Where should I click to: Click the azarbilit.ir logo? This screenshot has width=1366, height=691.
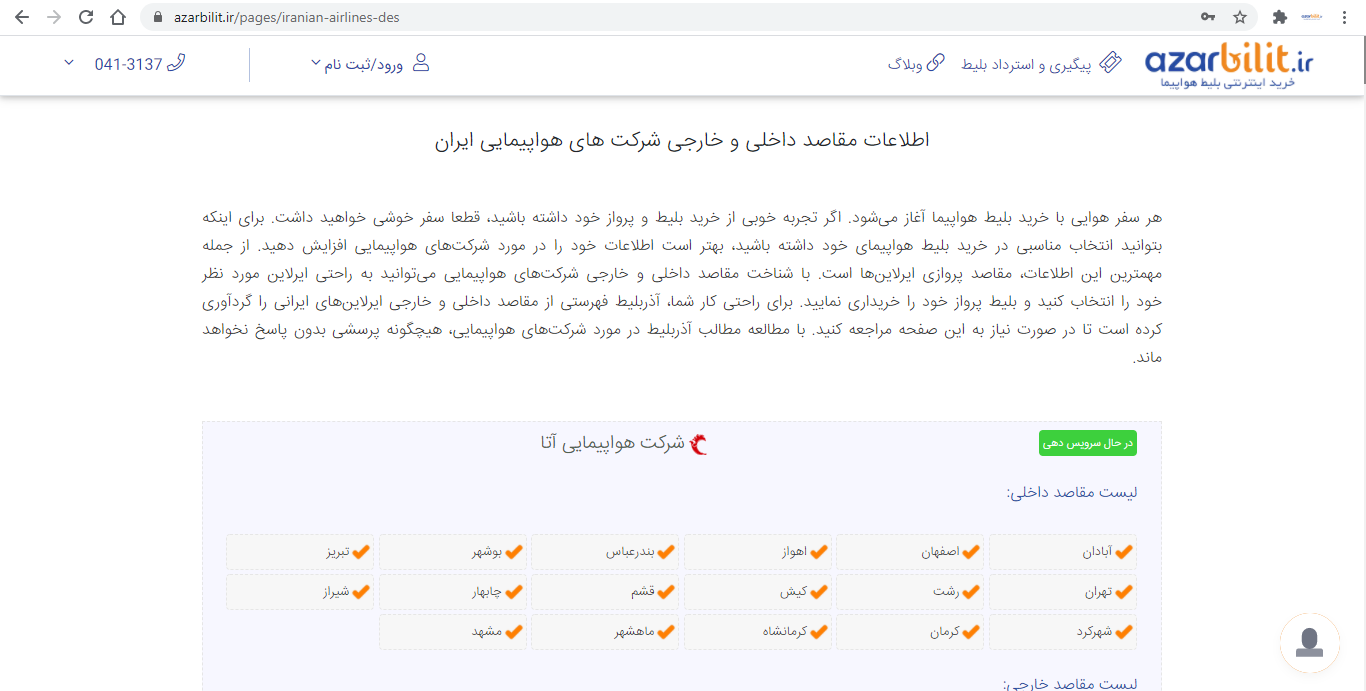point(1229,65)
